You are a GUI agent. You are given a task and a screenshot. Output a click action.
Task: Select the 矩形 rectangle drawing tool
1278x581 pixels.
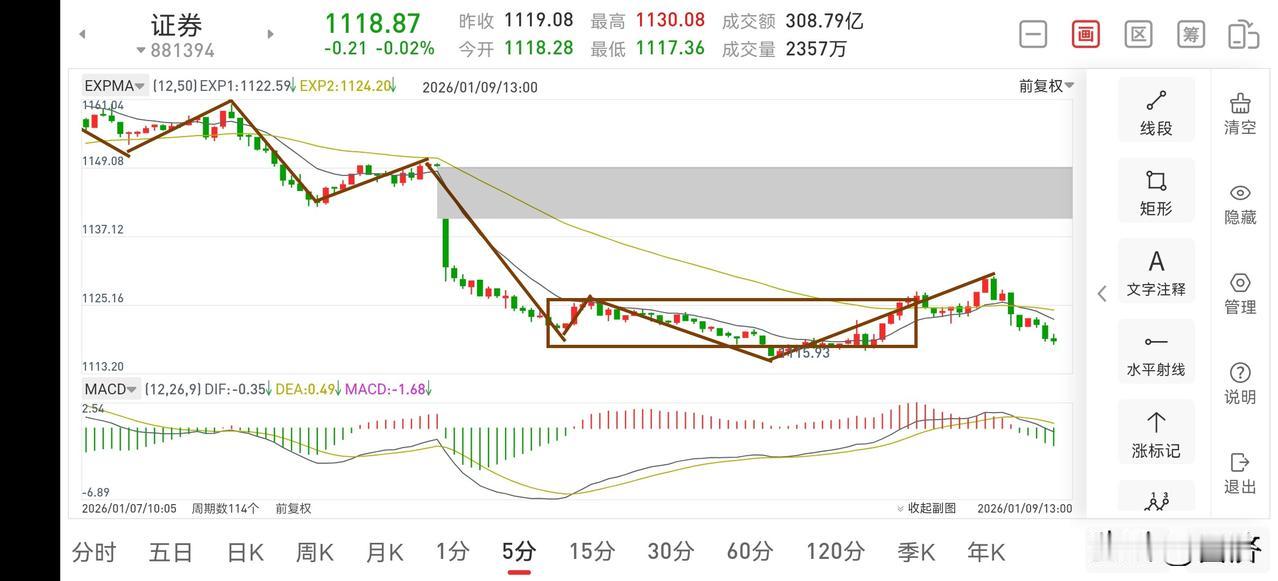1156,190
